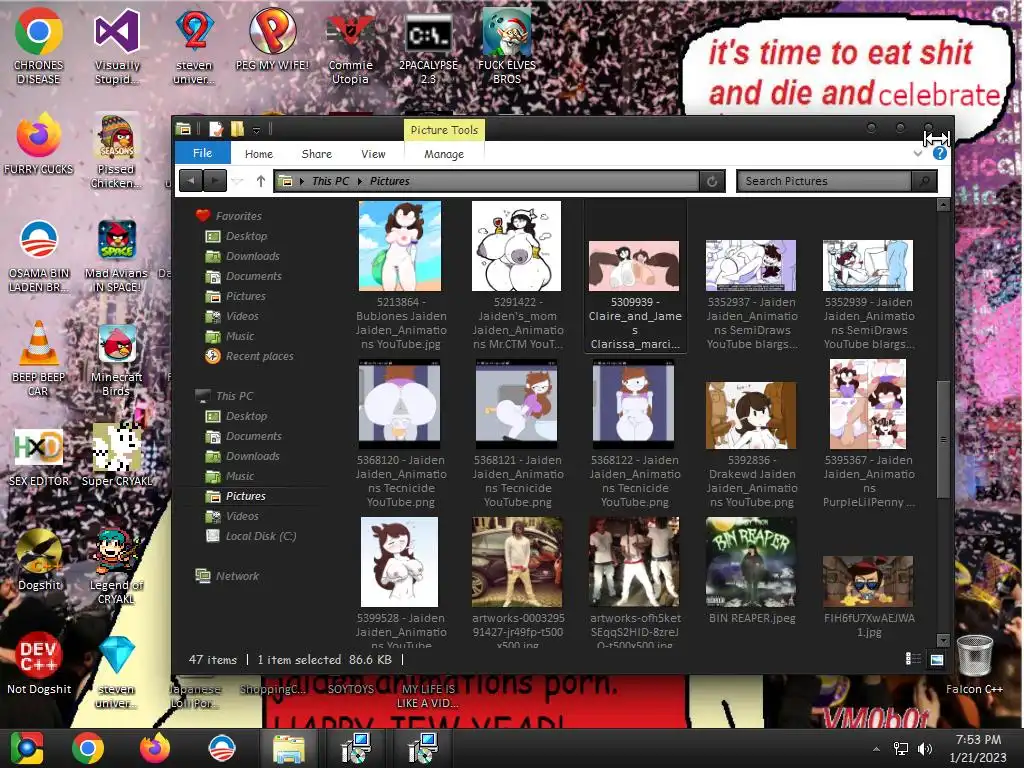This screenshot has width=1024, height=768.
Task: Switch to Large icons view in status bar
Action: point(936,659)
